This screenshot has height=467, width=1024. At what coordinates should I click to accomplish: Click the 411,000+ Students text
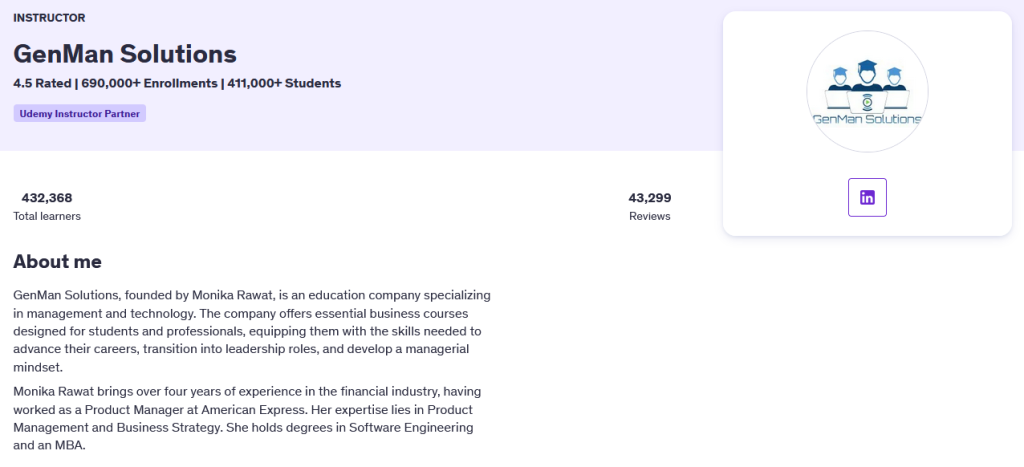pyautogui.click(x=284, y=83)
